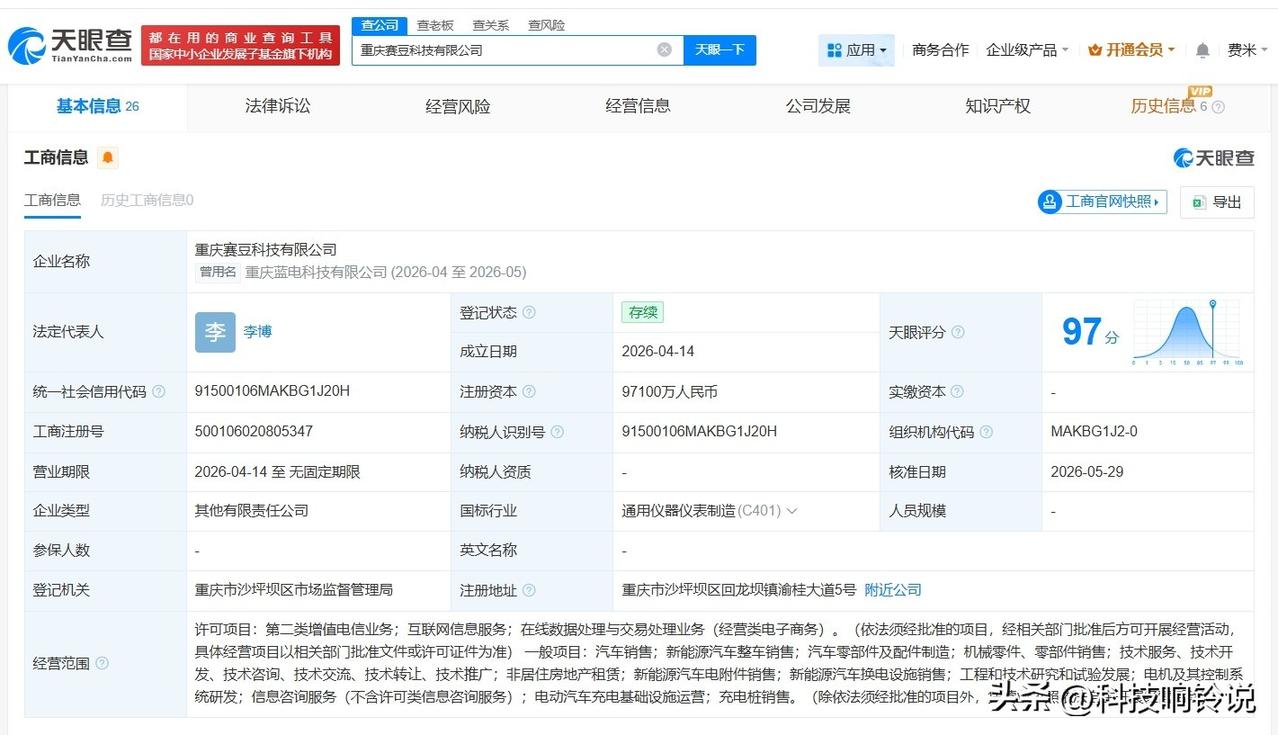Viewport: 1278px width, 735px height.
Task: Click the help icon next to 登记状态
Action: (529, 313)
